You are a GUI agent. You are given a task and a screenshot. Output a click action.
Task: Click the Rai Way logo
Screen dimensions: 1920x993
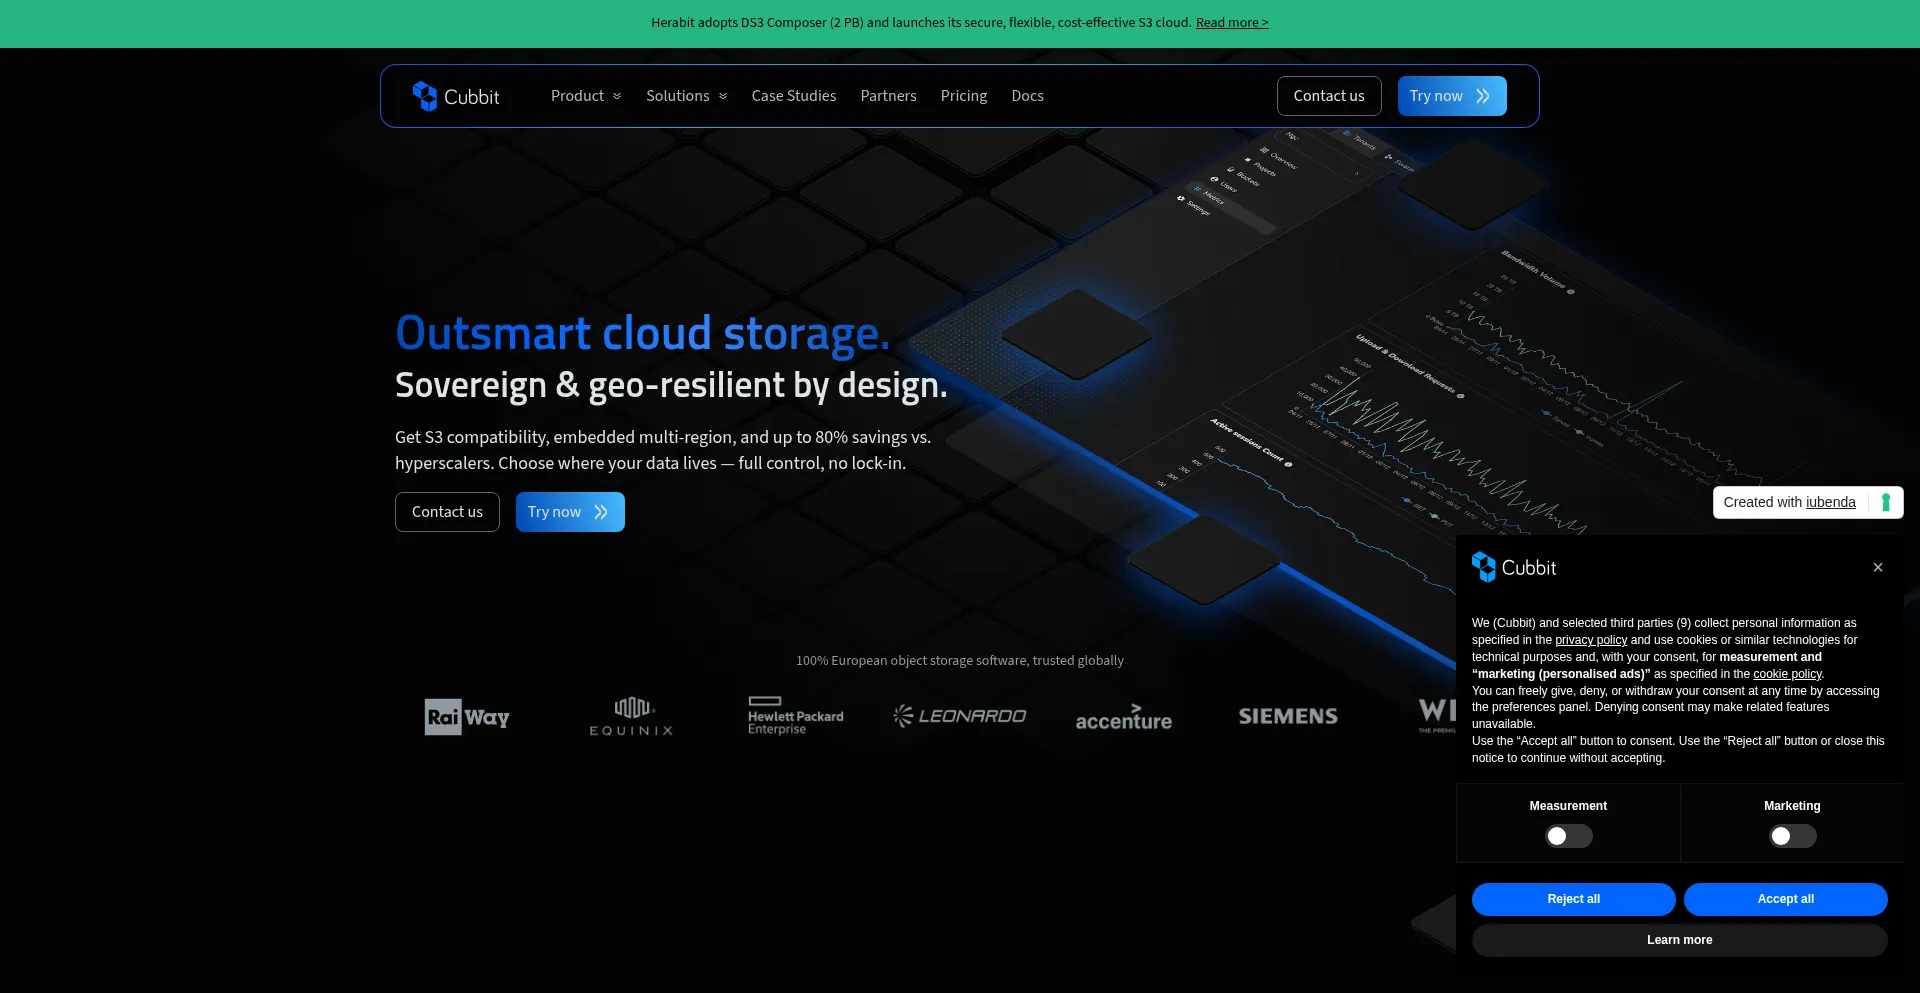[467, 717]
